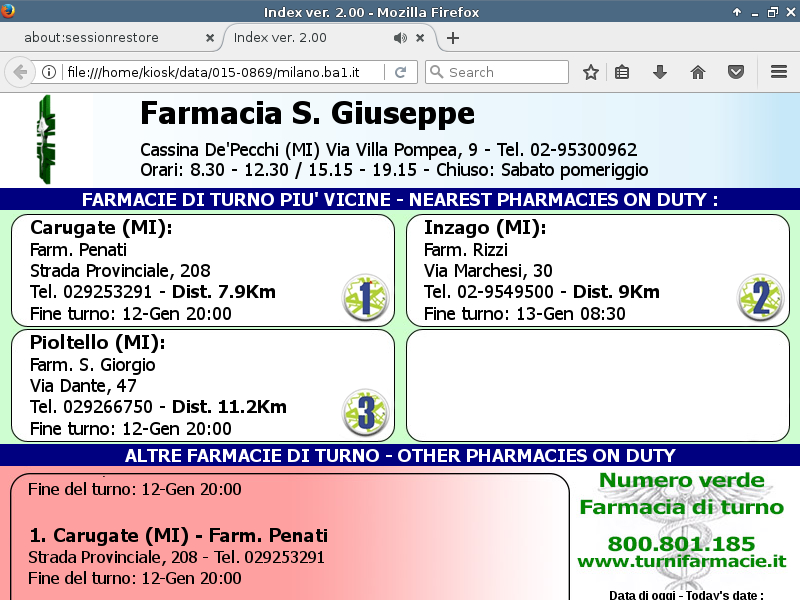Viewport: 800px width, 600px height.
Task: Open the downloads arrow icon
Action: [660, 72]
